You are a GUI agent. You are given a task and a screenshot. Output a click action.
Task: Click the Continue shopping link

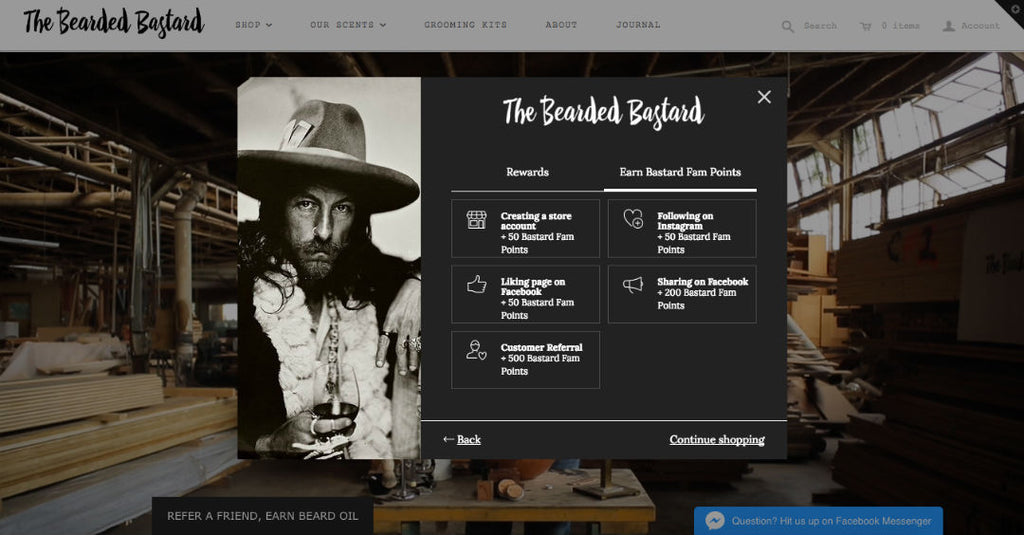[x=716, y=440]
